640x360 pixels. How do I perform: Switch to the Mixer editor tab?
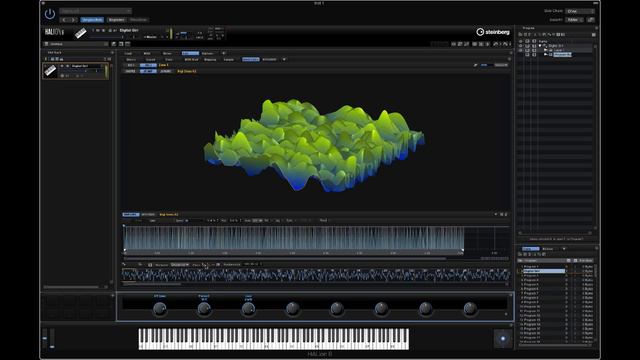(167, 53)
